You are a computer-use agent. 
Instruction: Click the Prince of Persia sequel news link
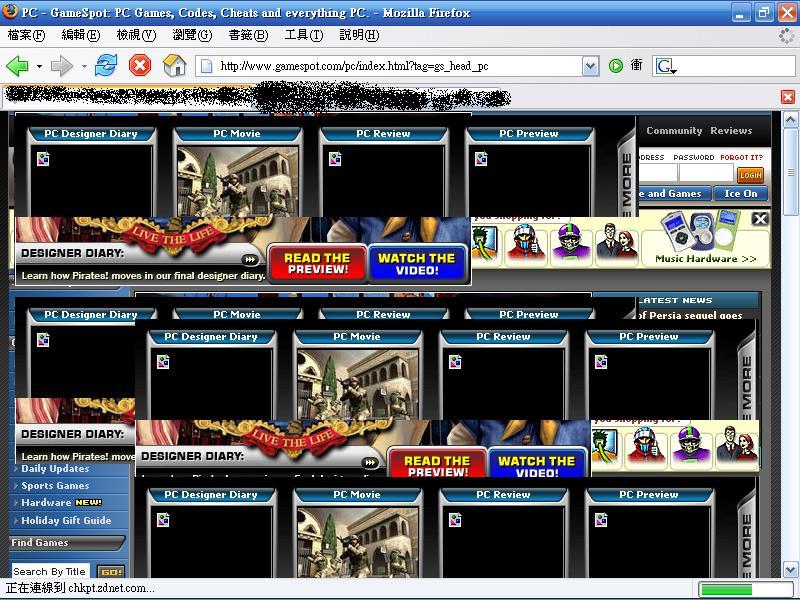(x=690, y=315)
